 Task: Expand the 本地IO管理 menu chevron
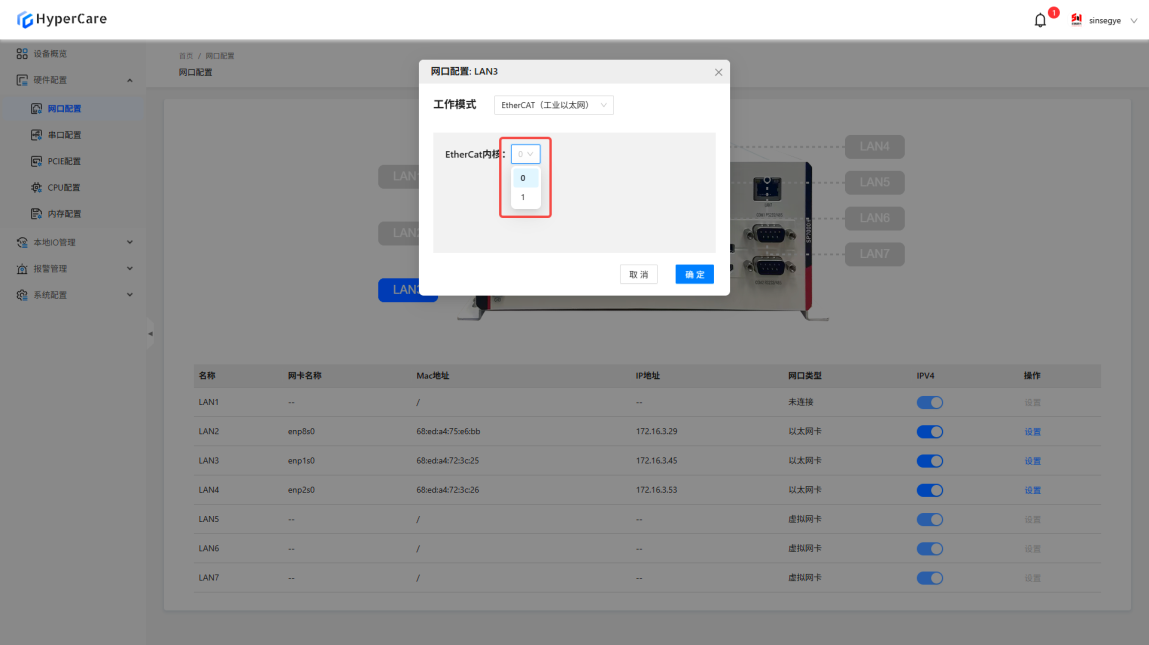[x=130, y=242]
